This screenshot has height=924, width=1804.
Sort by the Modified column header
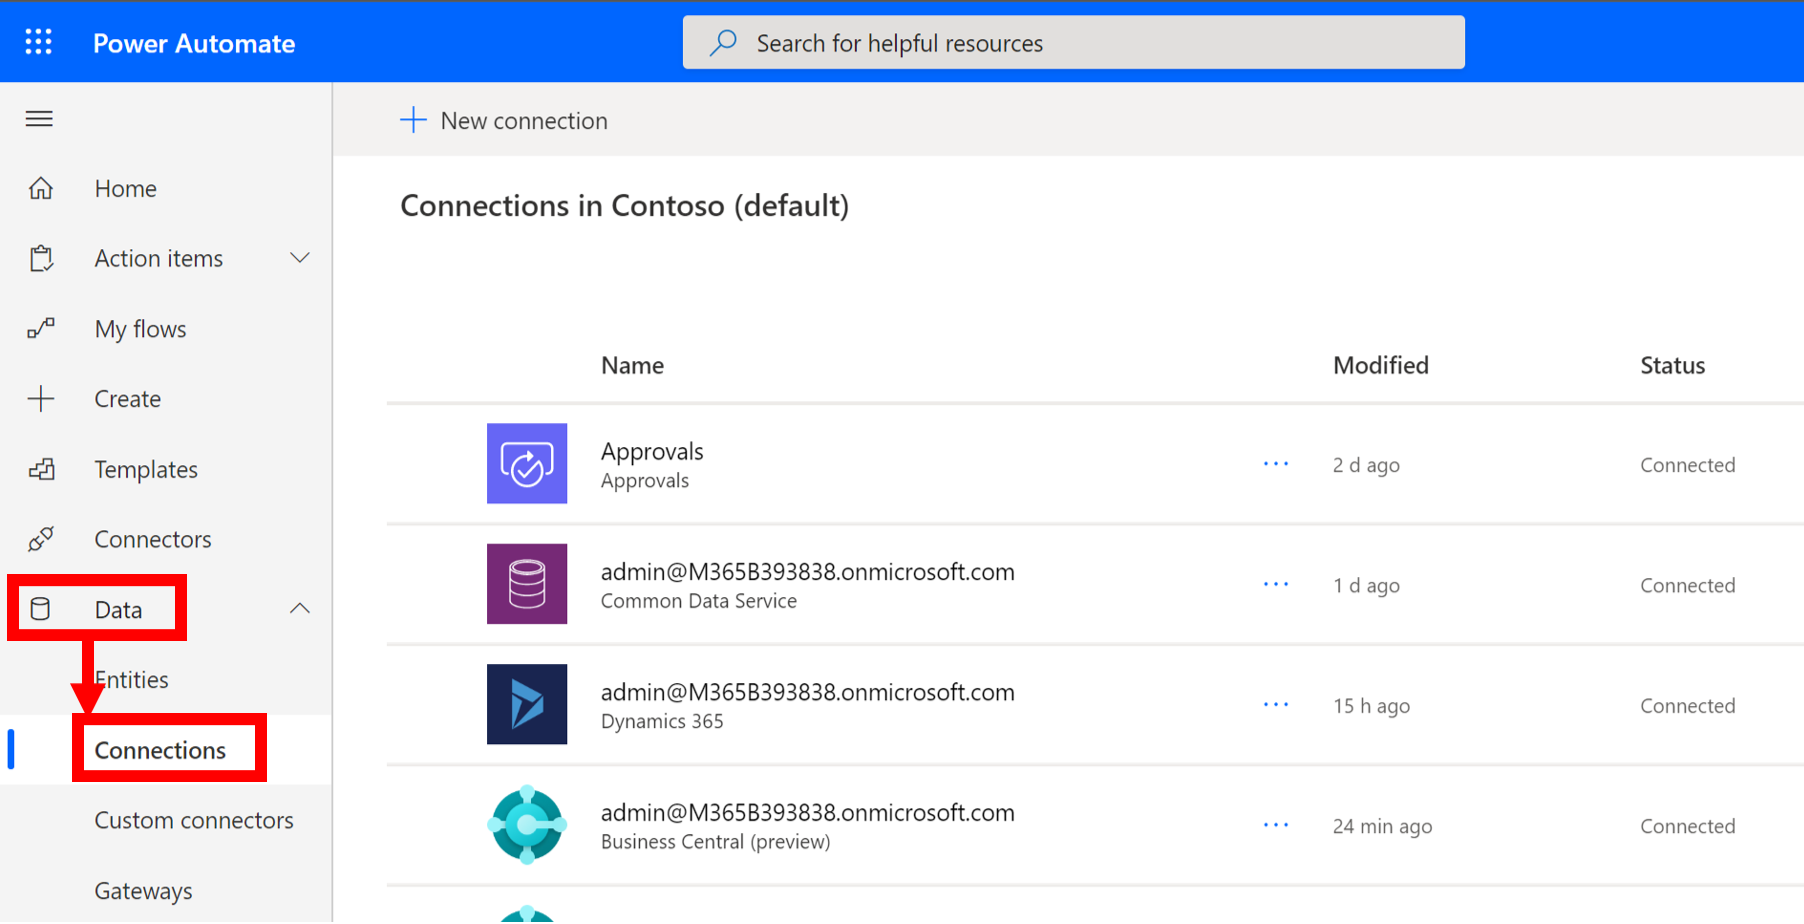(x=1380, y=365)
